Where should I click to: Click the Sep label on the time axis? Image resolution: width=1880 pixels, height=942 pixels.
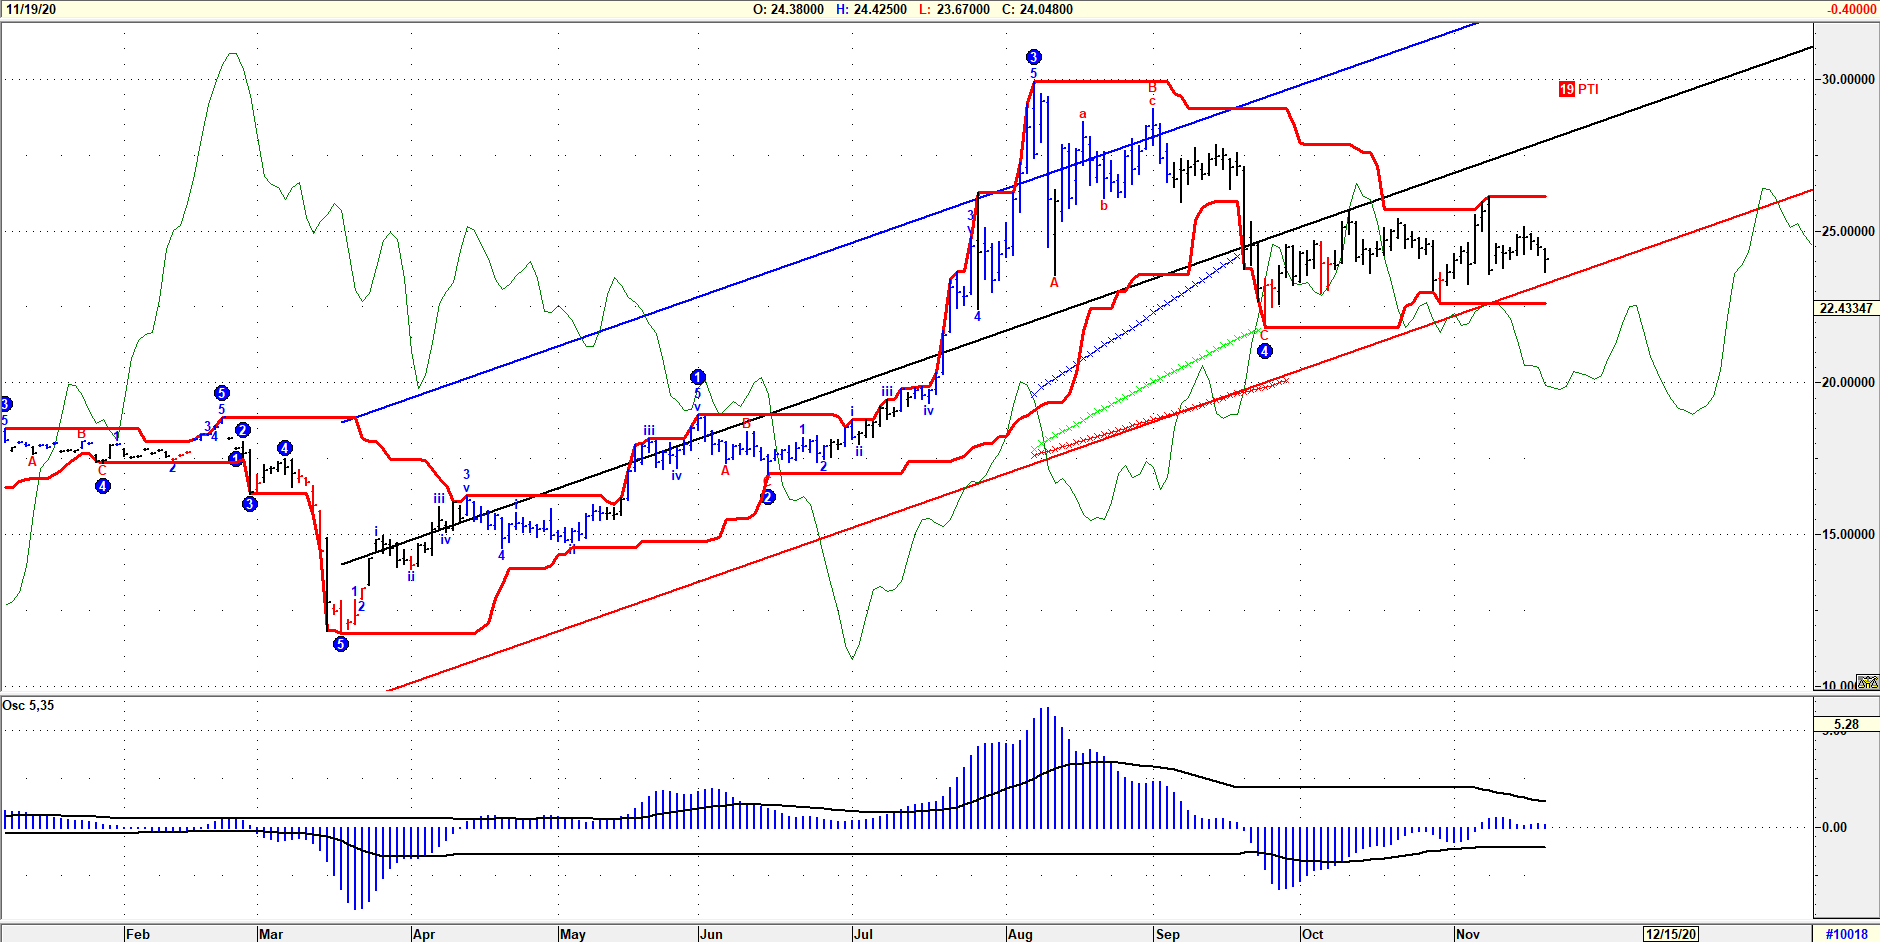point(1168,934)
